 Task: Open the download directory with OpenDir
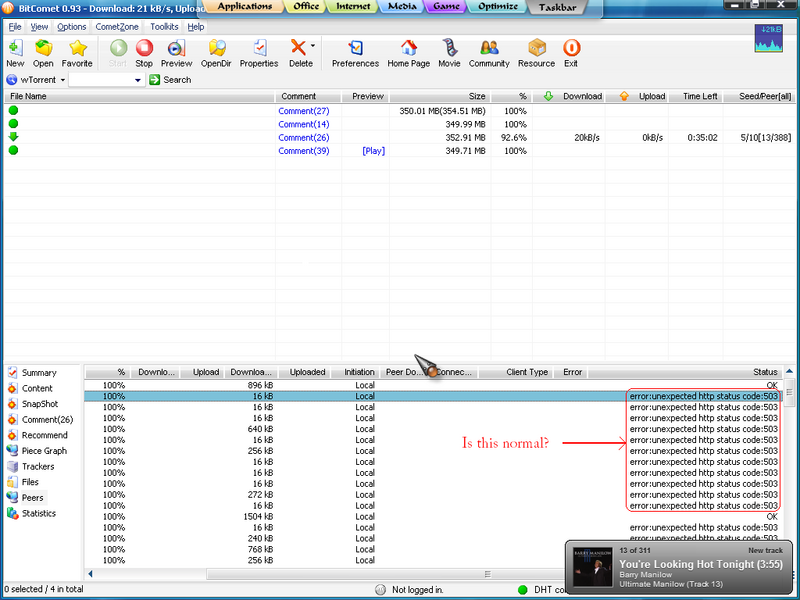(x=216, y=49)
